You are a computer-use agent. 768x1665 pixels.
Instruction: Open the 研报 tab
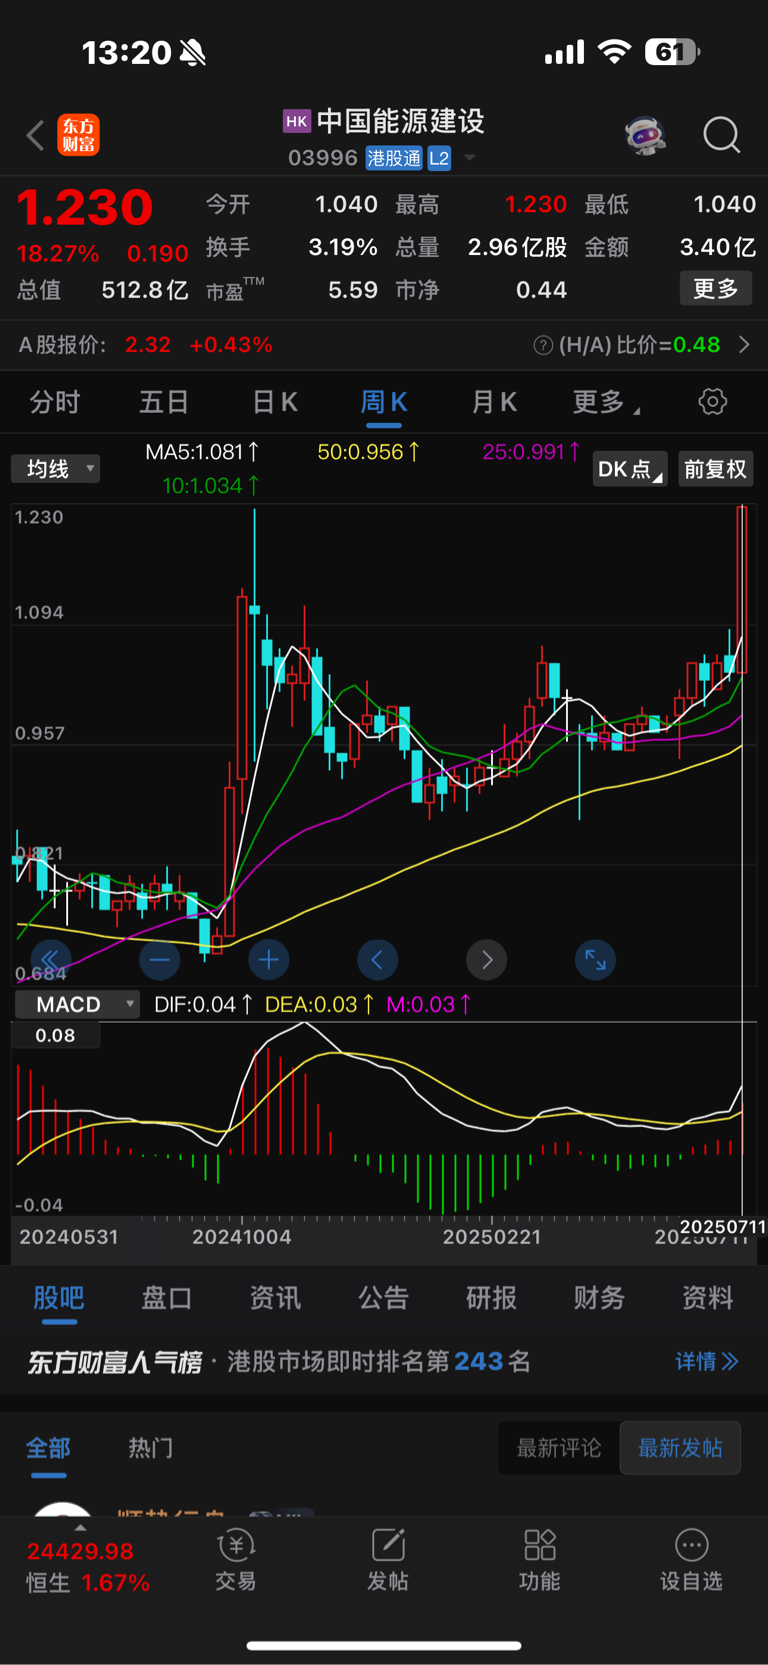[x=492, y=1298]
